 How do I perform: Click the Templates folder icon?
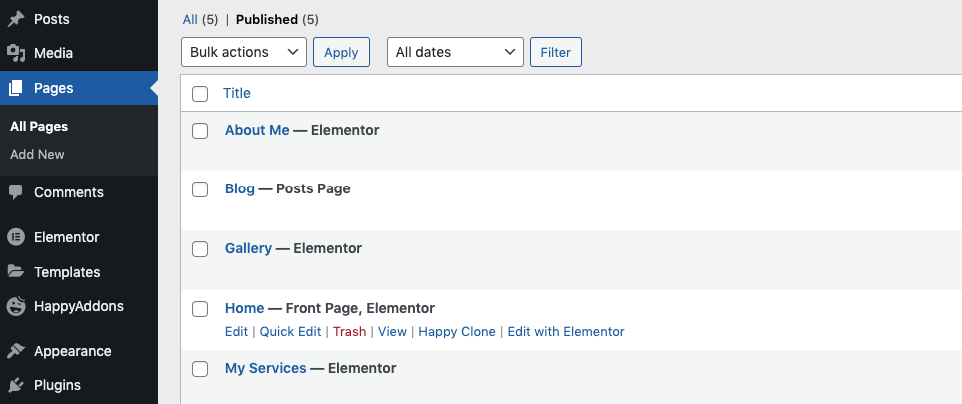coord(16,271)
